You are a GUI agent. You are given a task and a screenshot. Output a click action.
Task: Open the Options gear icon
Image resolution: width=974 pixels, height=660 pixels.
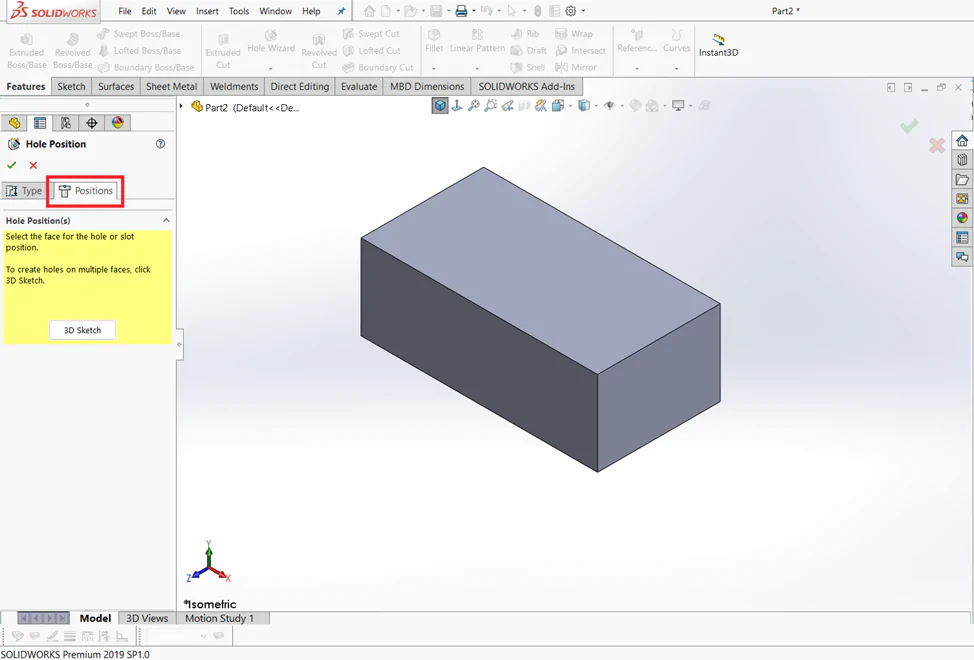coord(571,11)
